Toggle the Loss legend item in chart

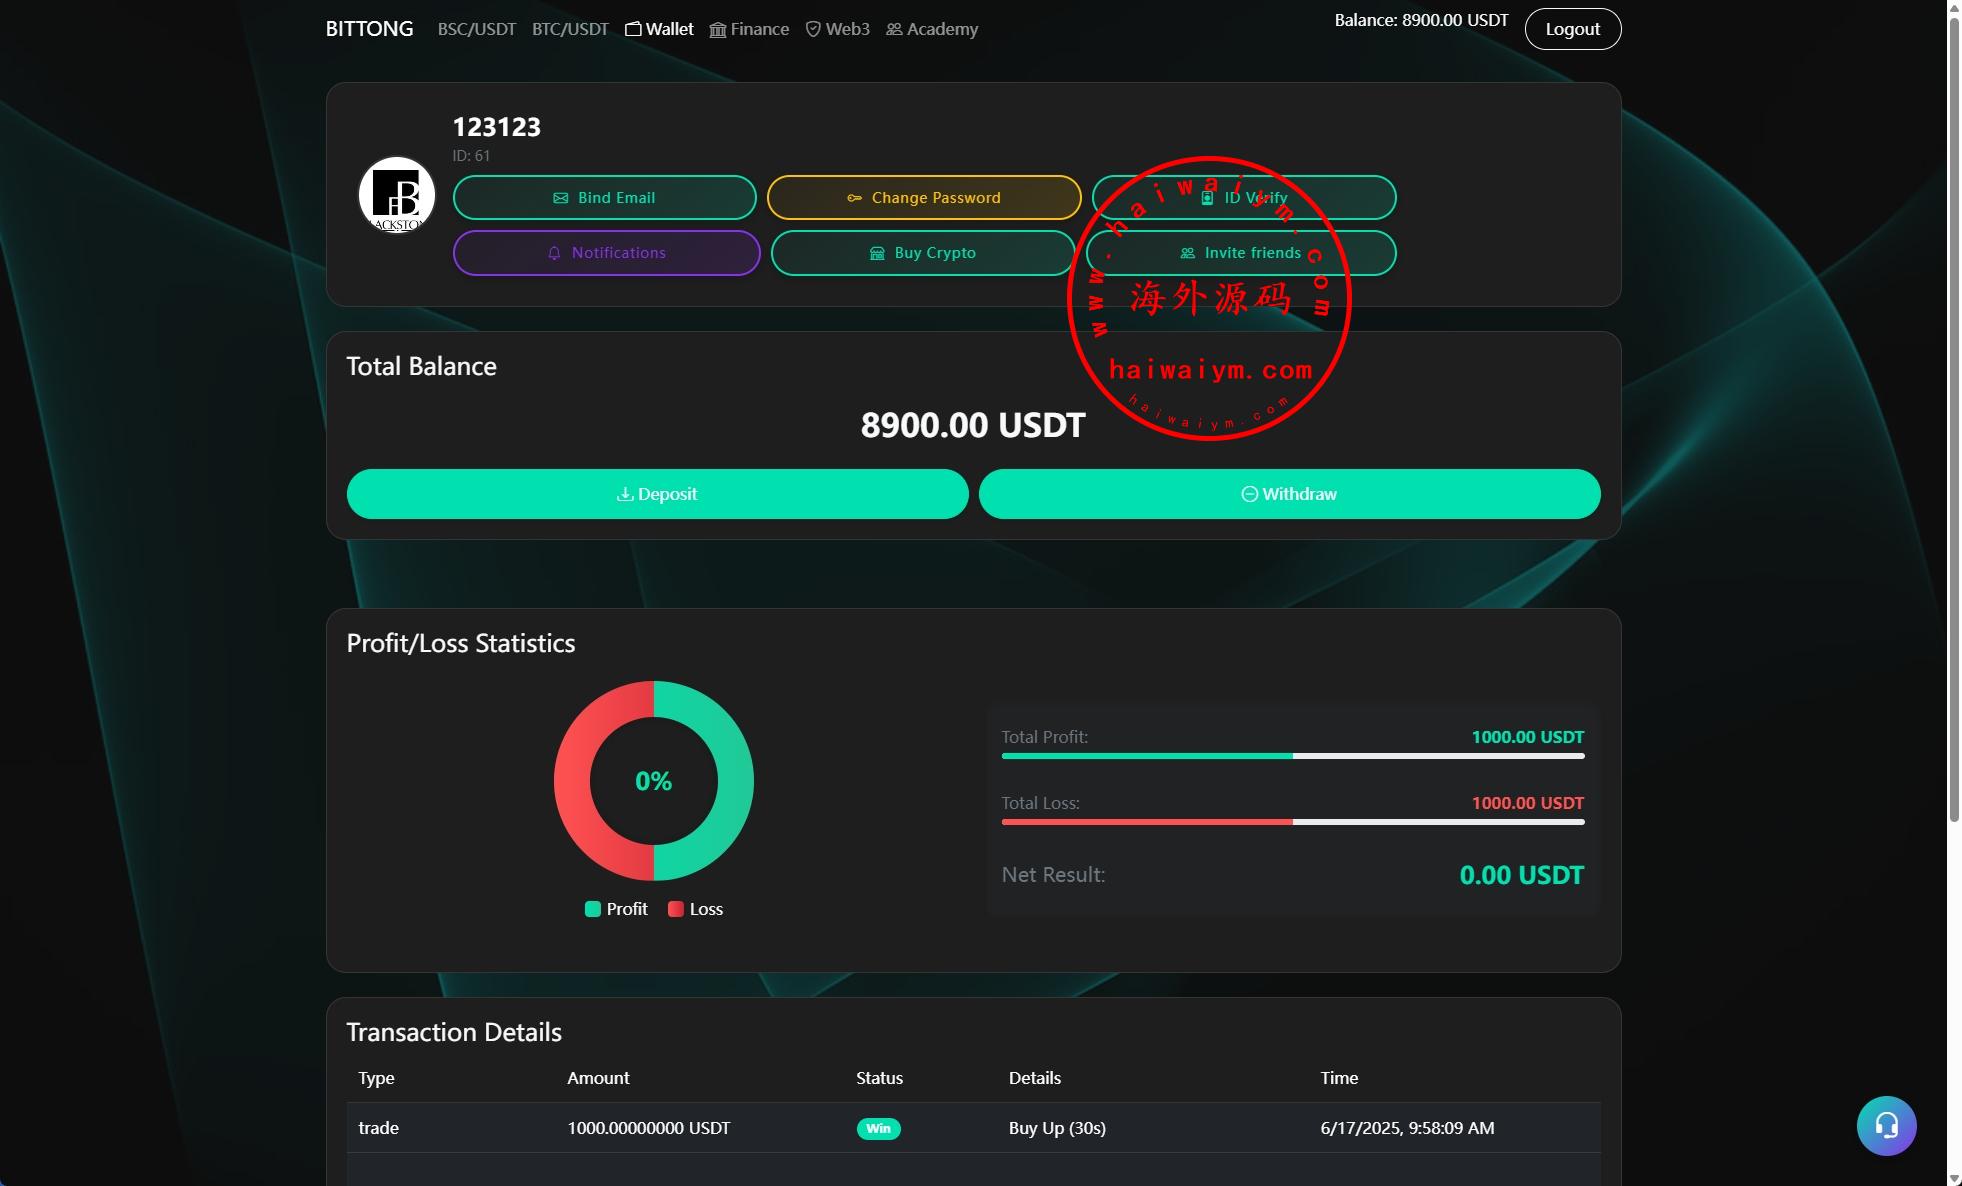pos(695,909)
